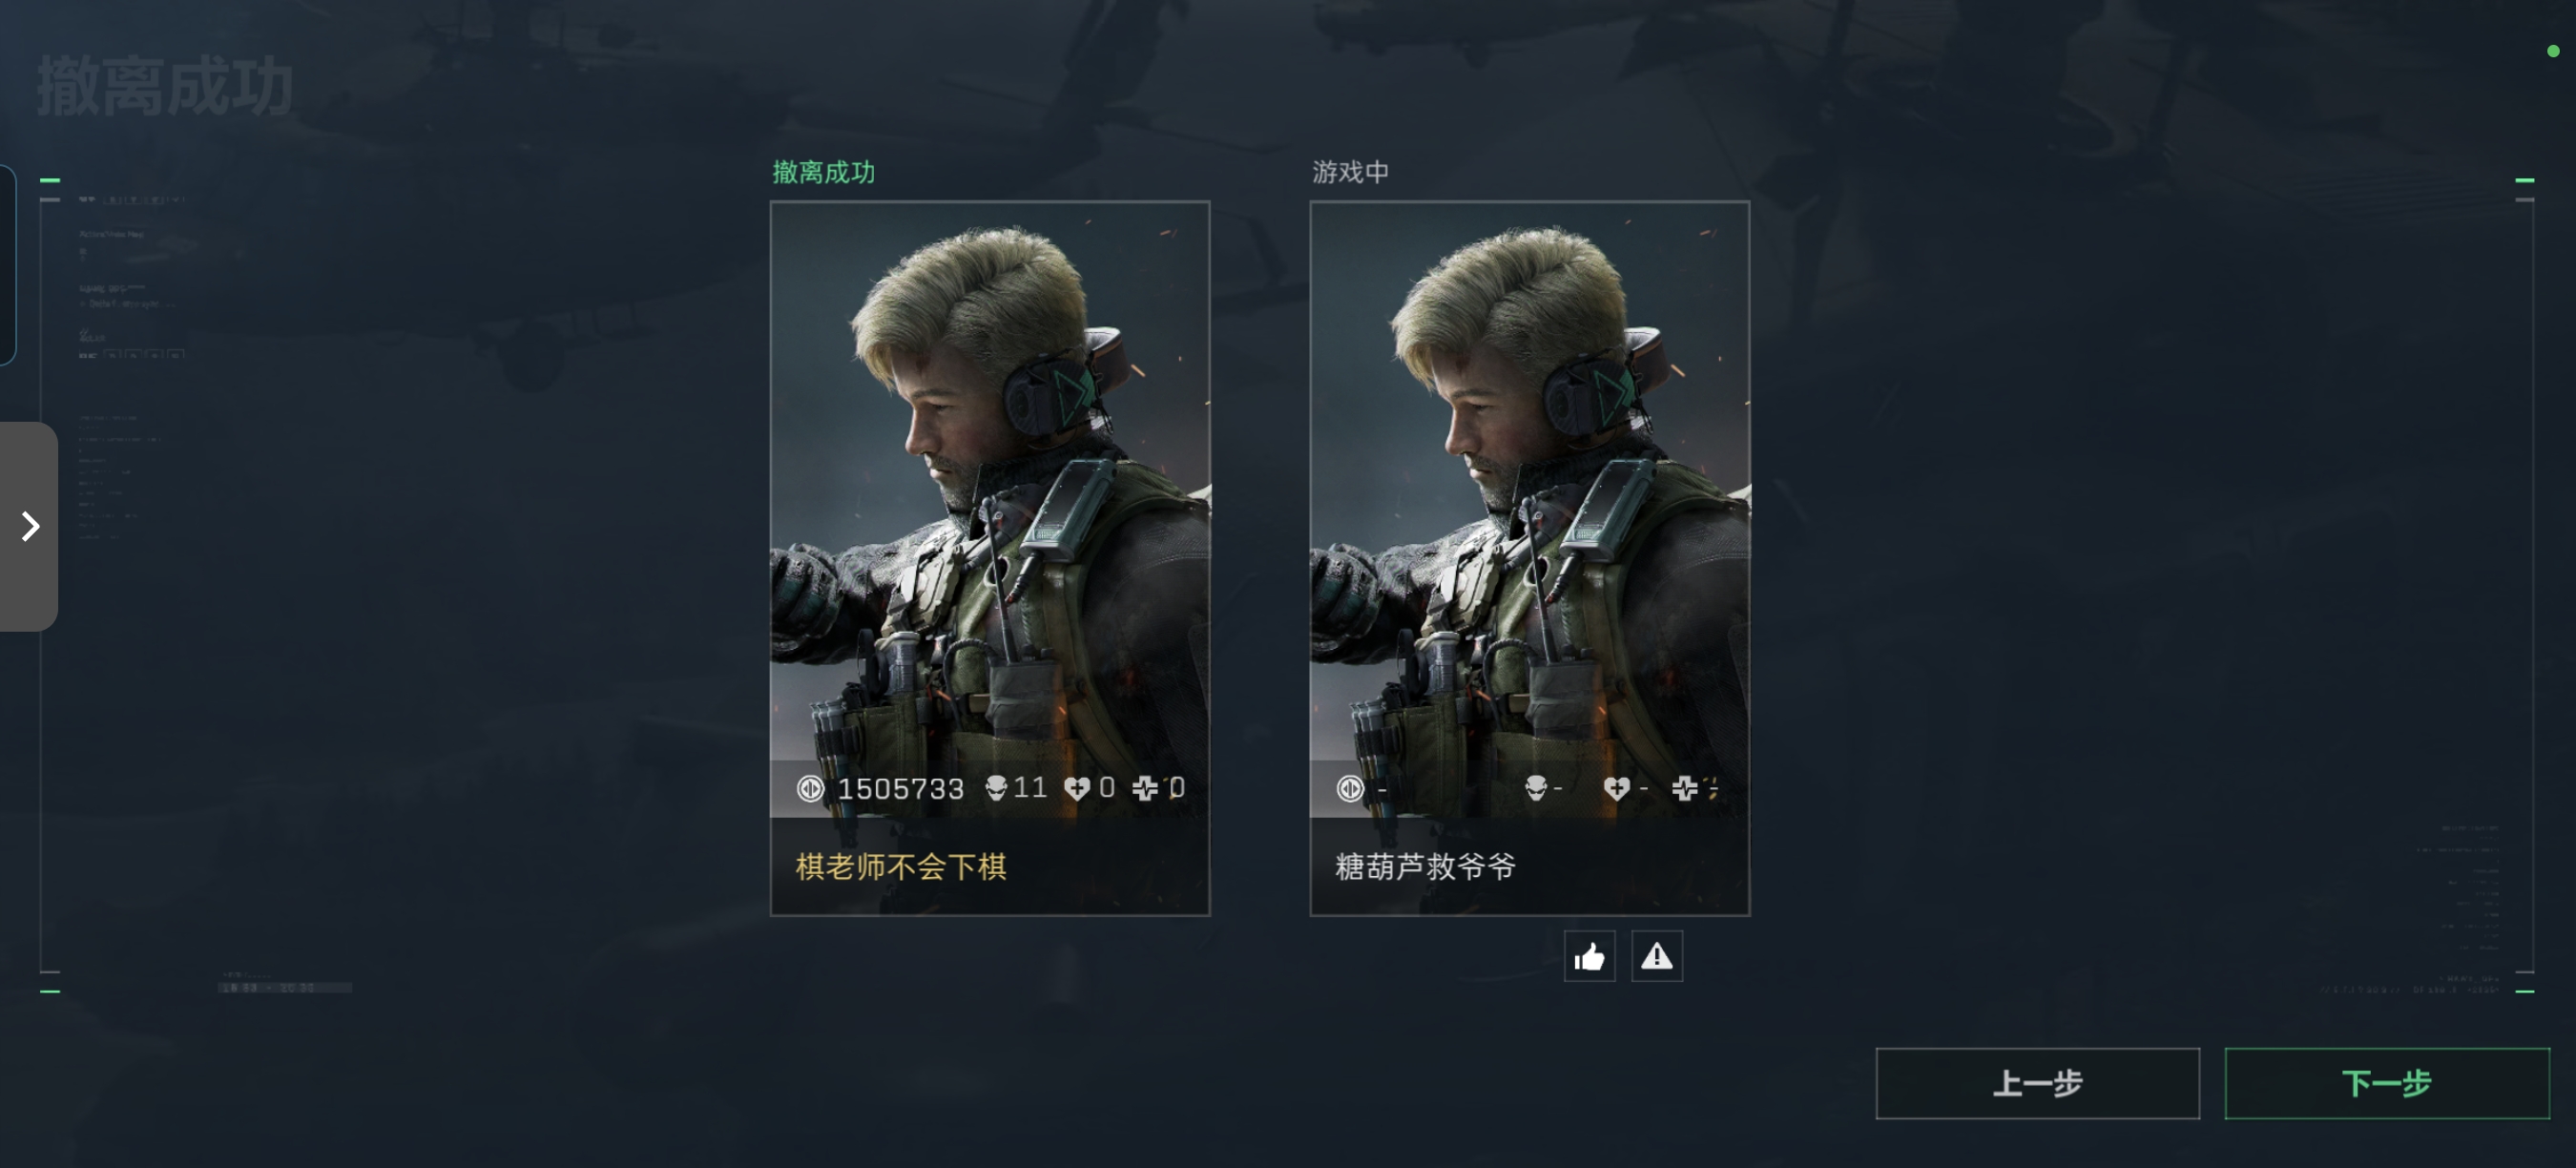Viewport: 2576px width, 1168px height.
Task: Click the heart icon on 糖葫芦救爷爷 card
Action: pos(1617,788)
